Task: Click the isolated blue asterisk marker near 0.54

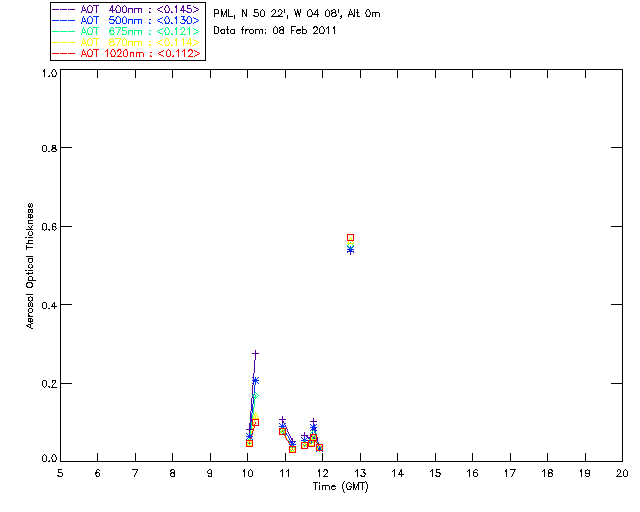Action: pyautogui.click(x=350, y=250)
